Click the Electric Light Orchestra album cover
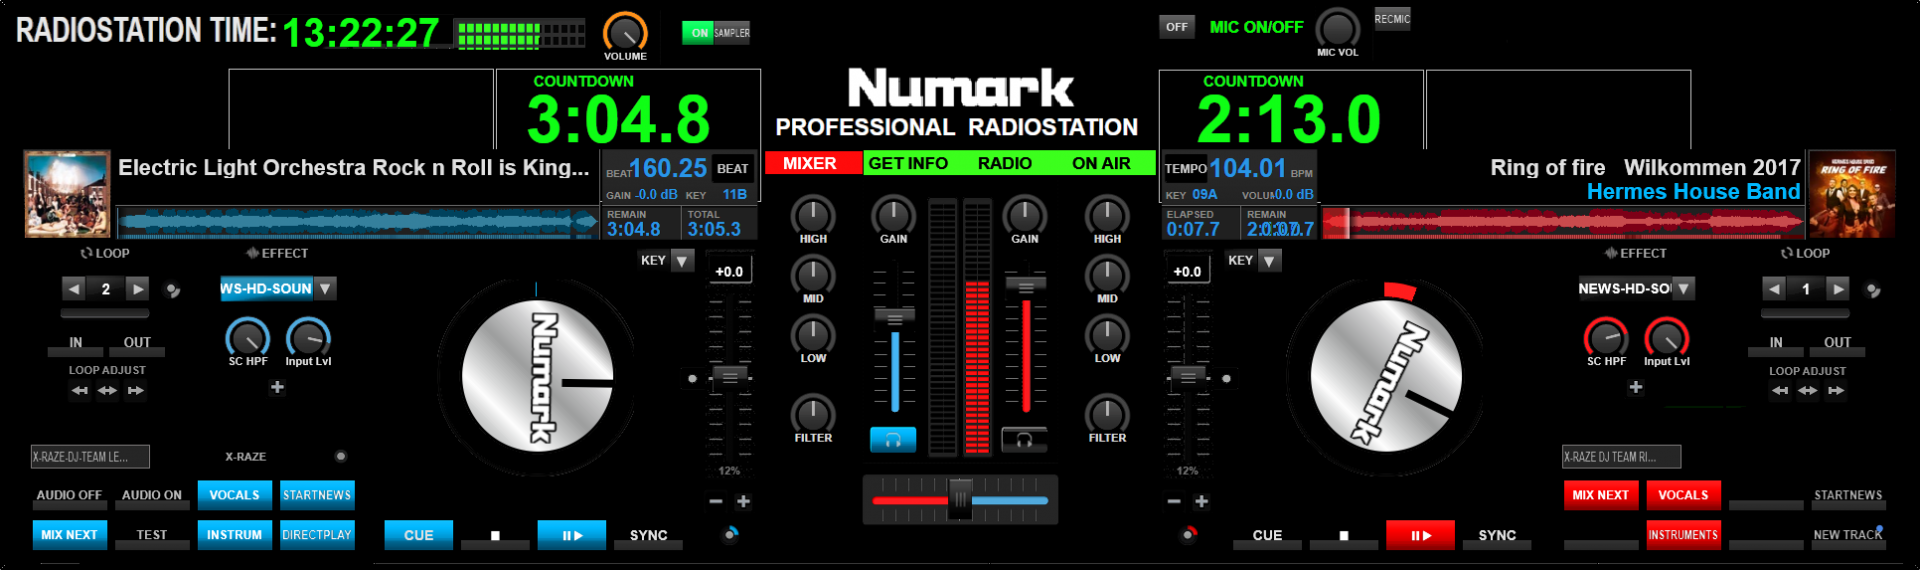This screenshot has height=570, width=1920. click(x=67, y=193)
